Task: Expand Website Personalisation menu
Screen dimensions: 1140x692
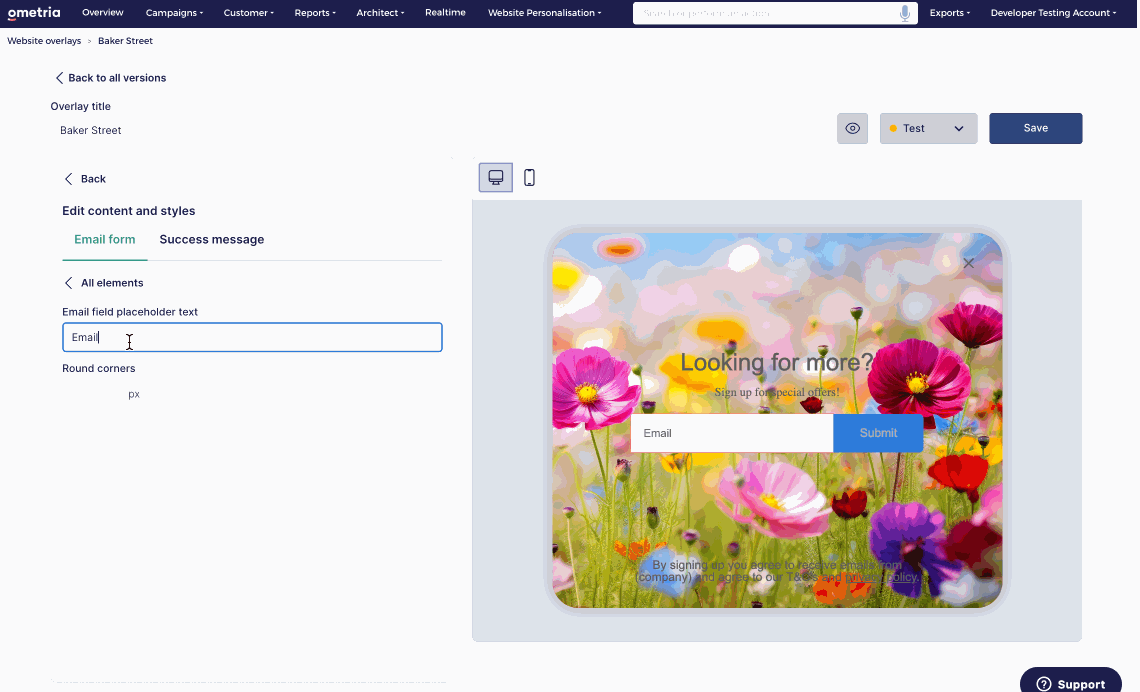Action: pos(544,13)
